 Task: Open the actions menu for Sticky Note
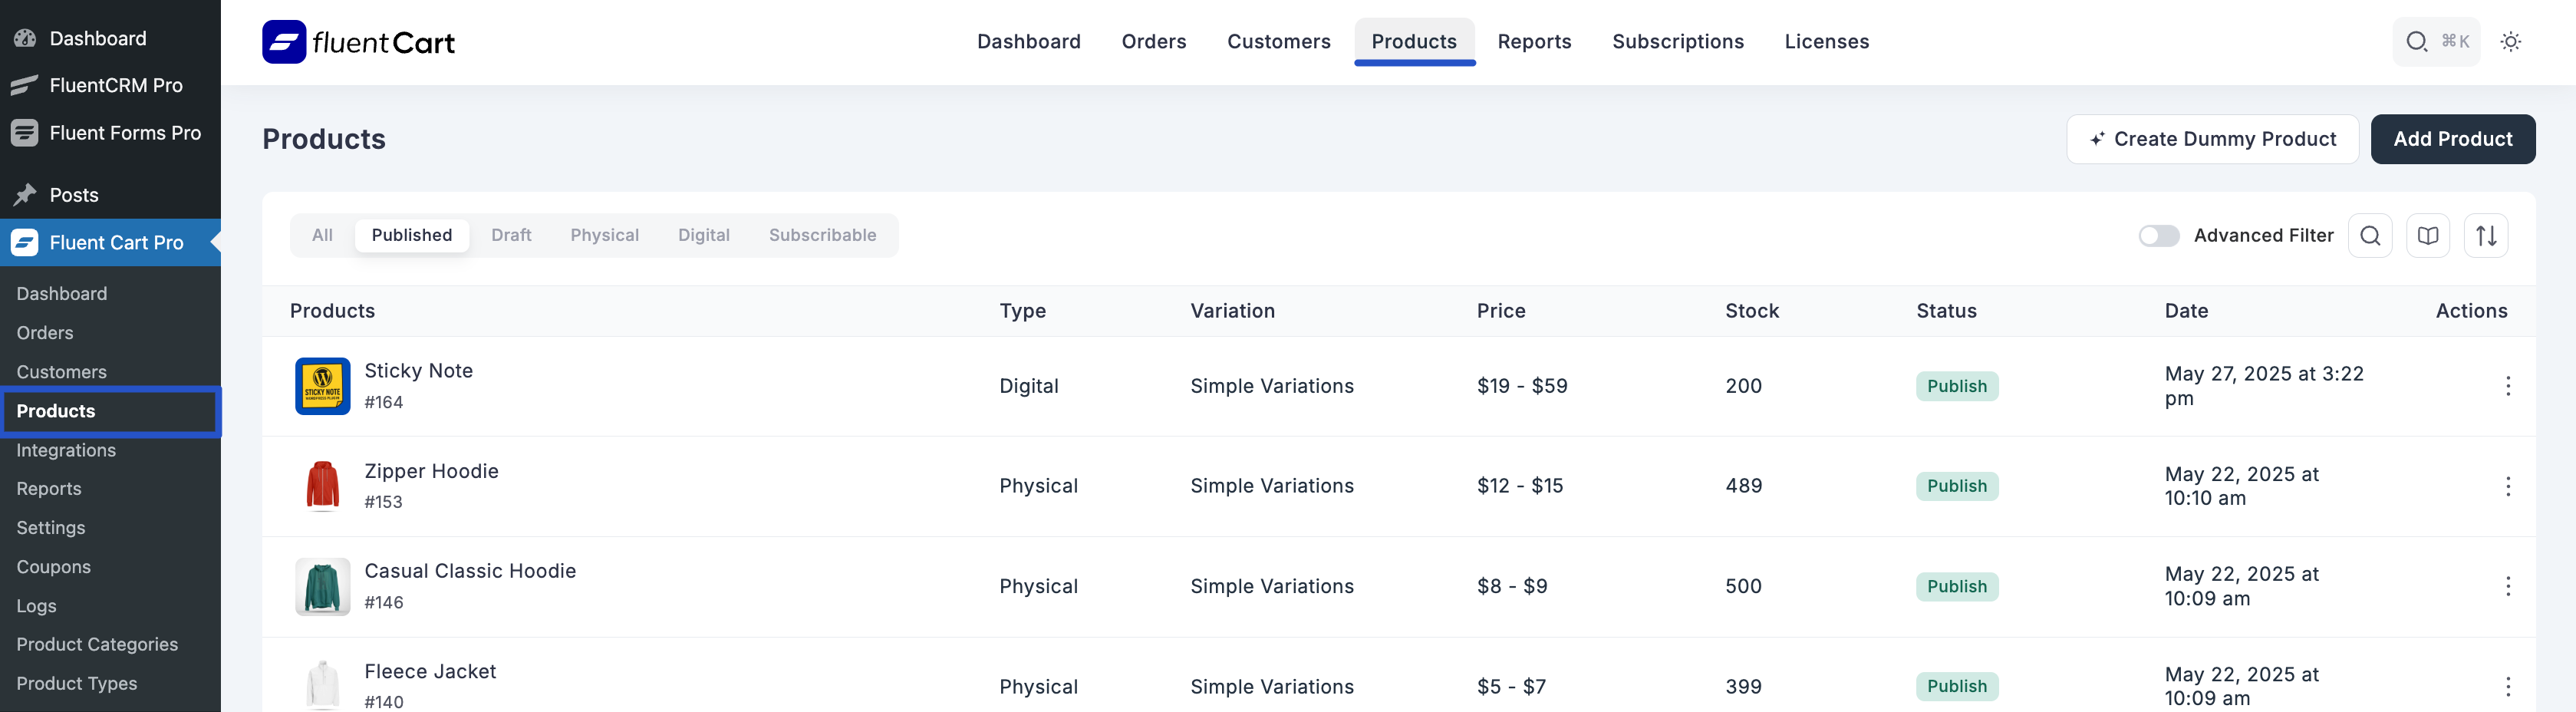click(x=2509, y=386)
